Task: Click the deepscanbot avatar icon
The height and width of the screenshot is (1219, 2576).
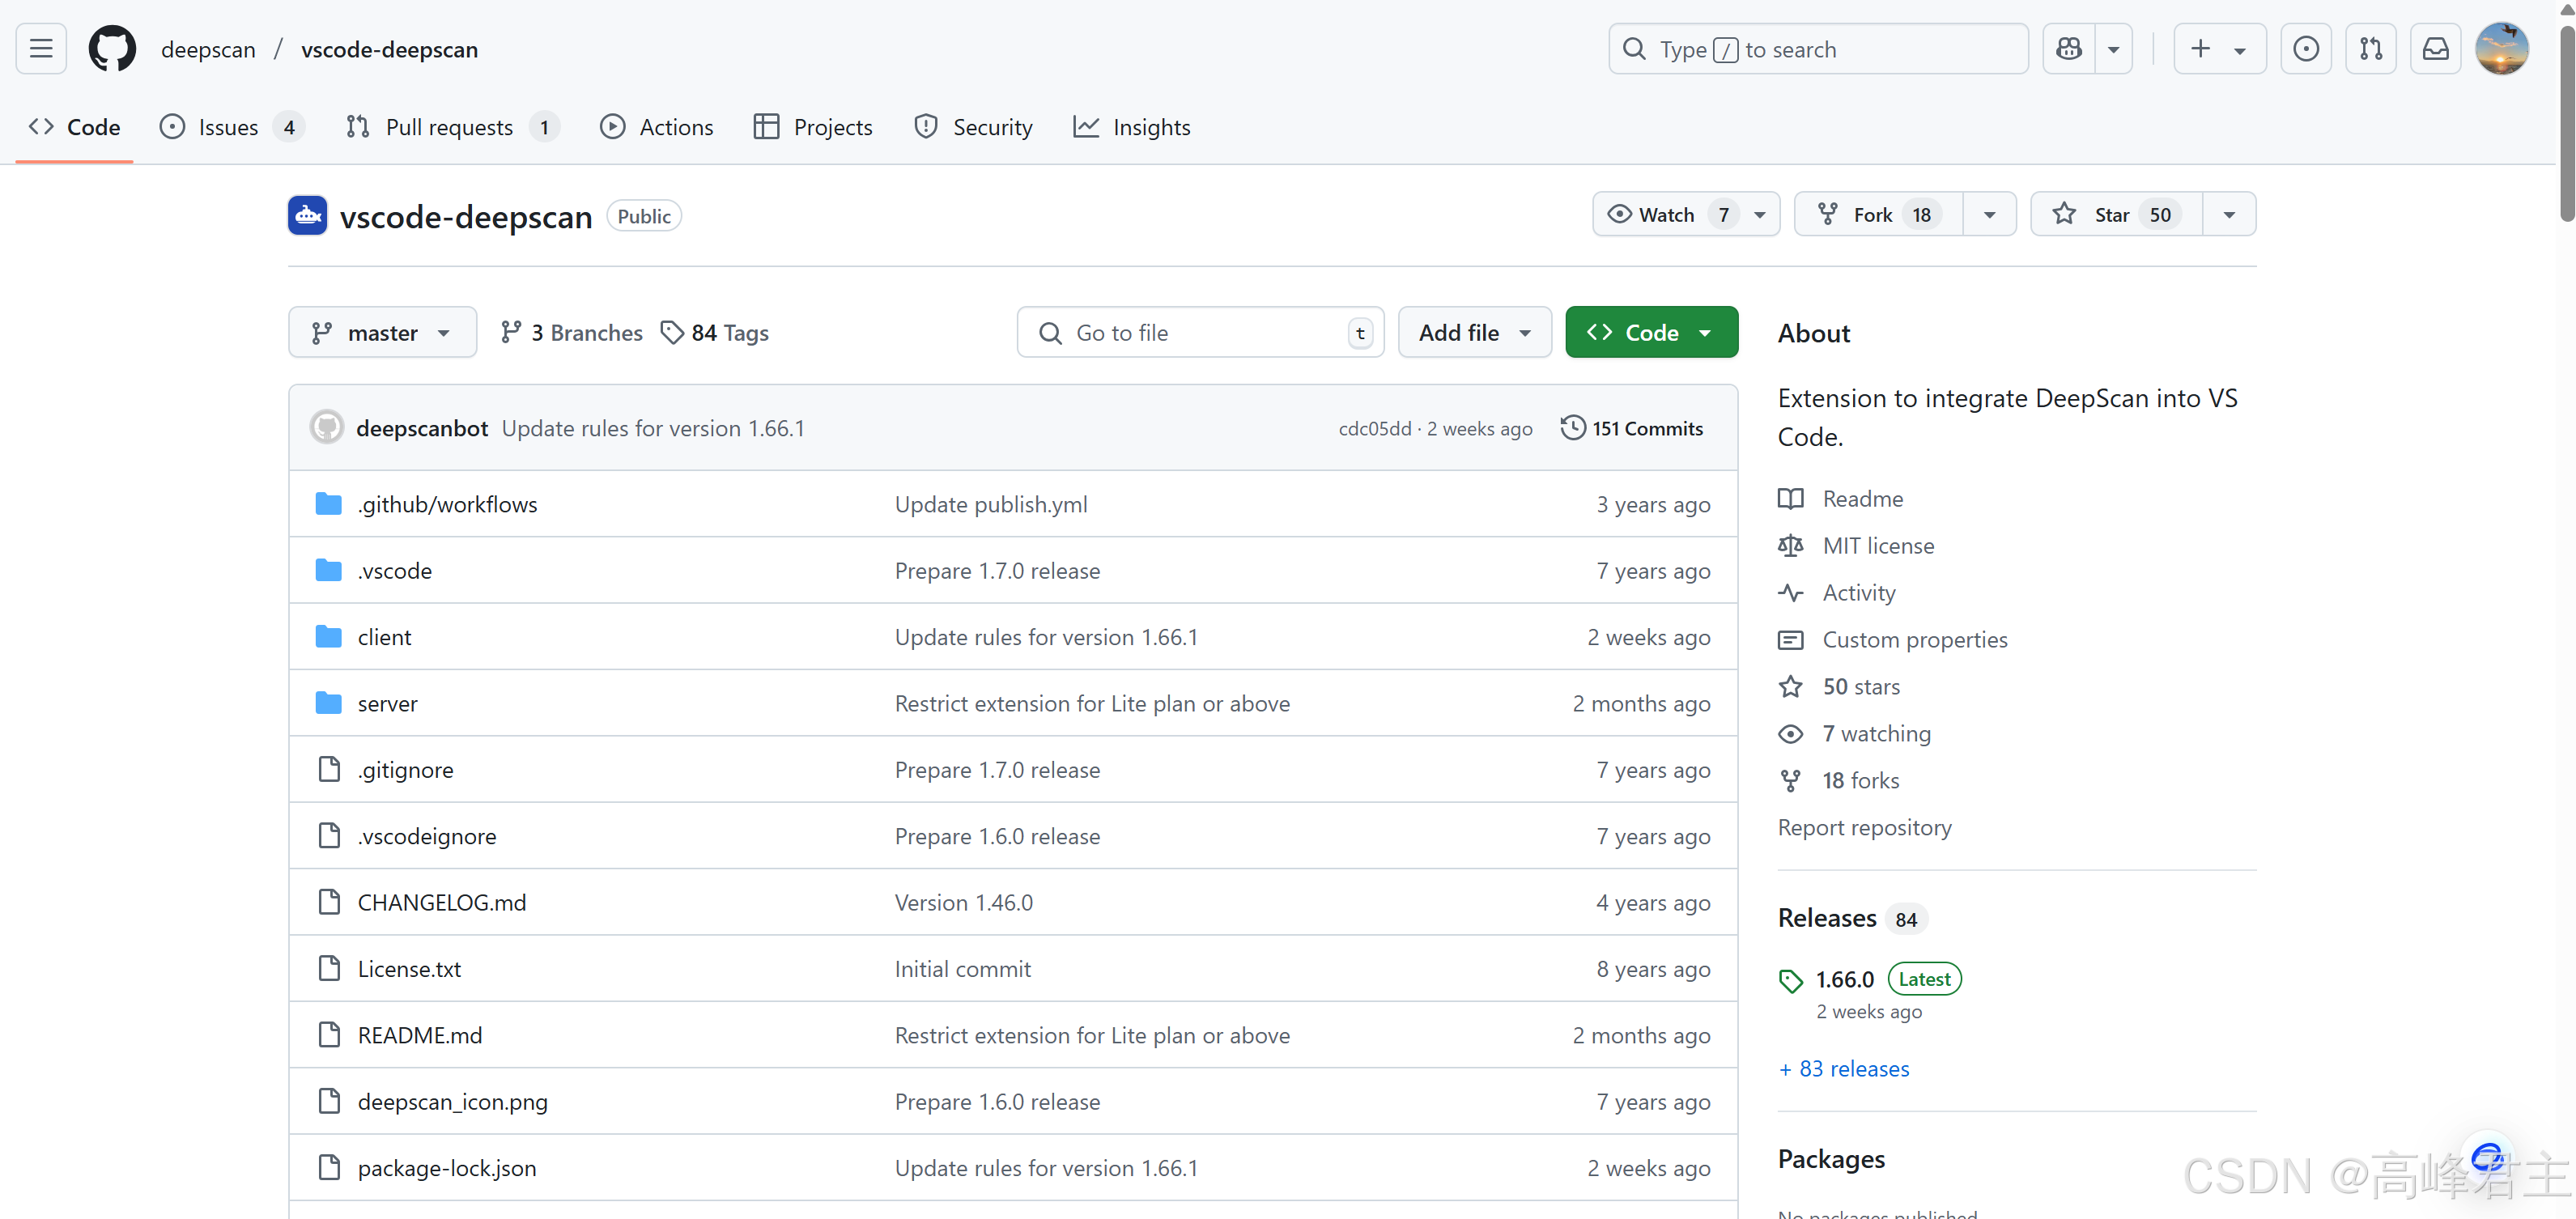Action: 327,428
